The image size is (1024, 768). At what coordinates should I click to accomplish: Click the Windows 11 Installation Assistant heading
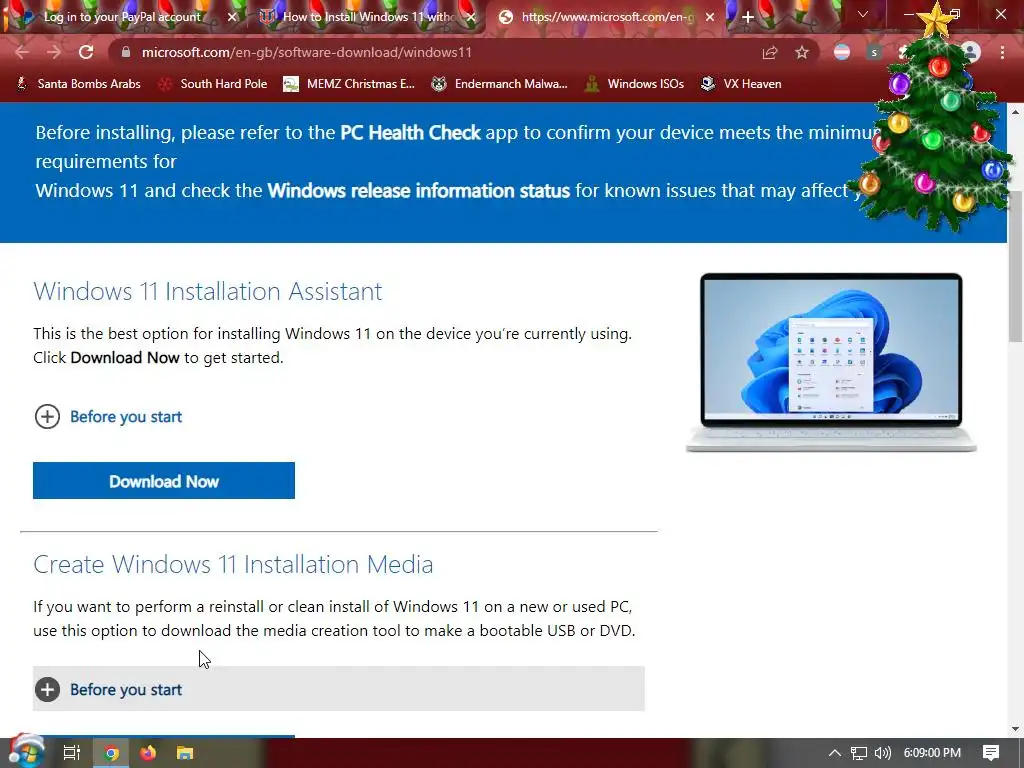pos(208,291)
